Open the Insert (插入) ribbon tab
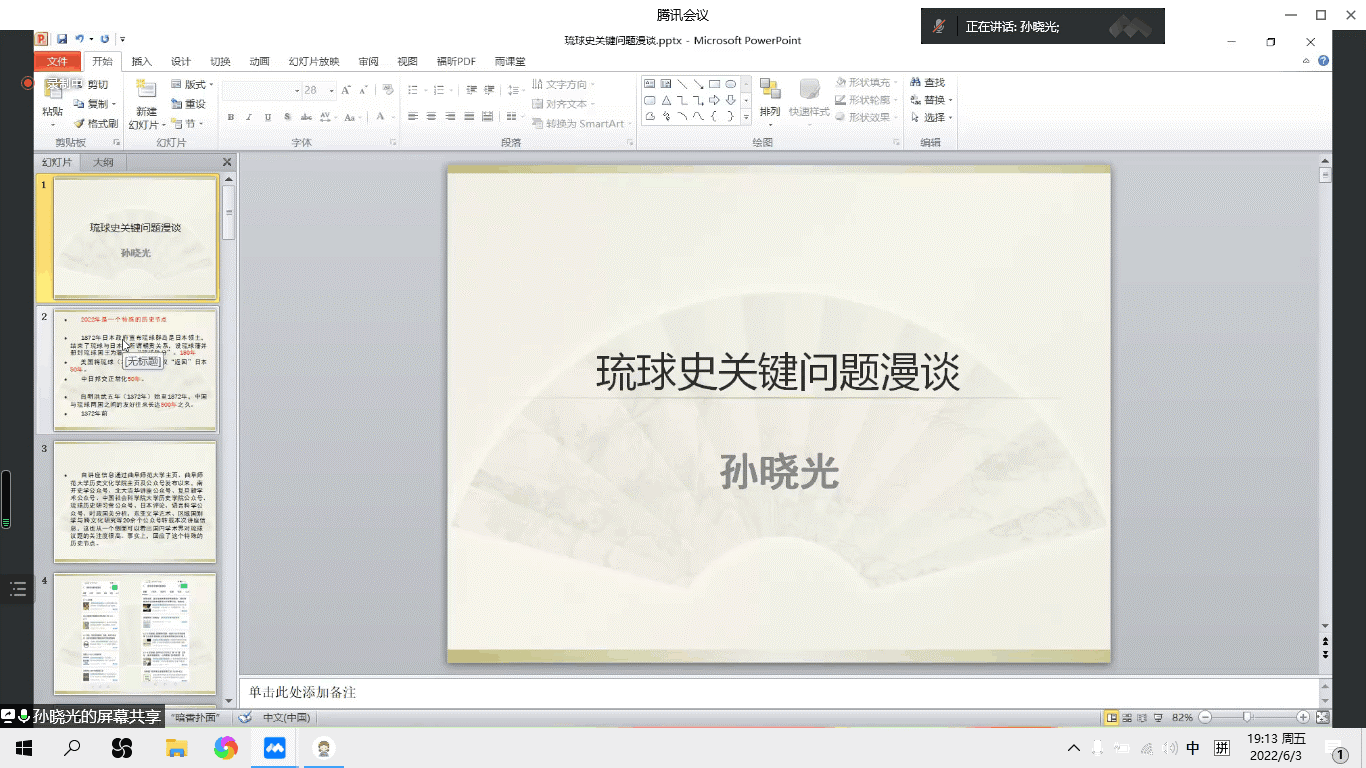 pos(142,62)
